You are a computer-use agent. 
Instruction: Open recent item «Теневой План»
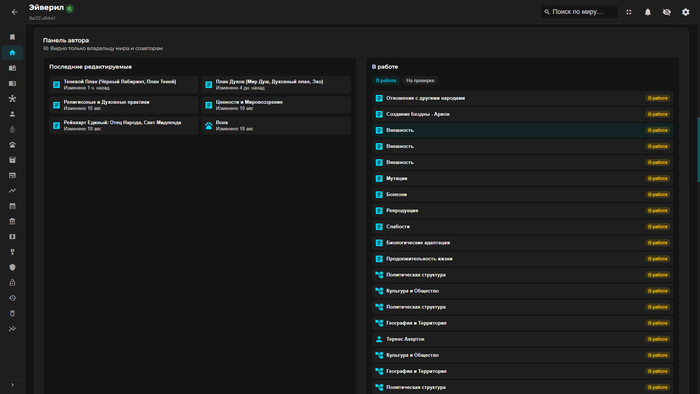click(x=124, y=85)
